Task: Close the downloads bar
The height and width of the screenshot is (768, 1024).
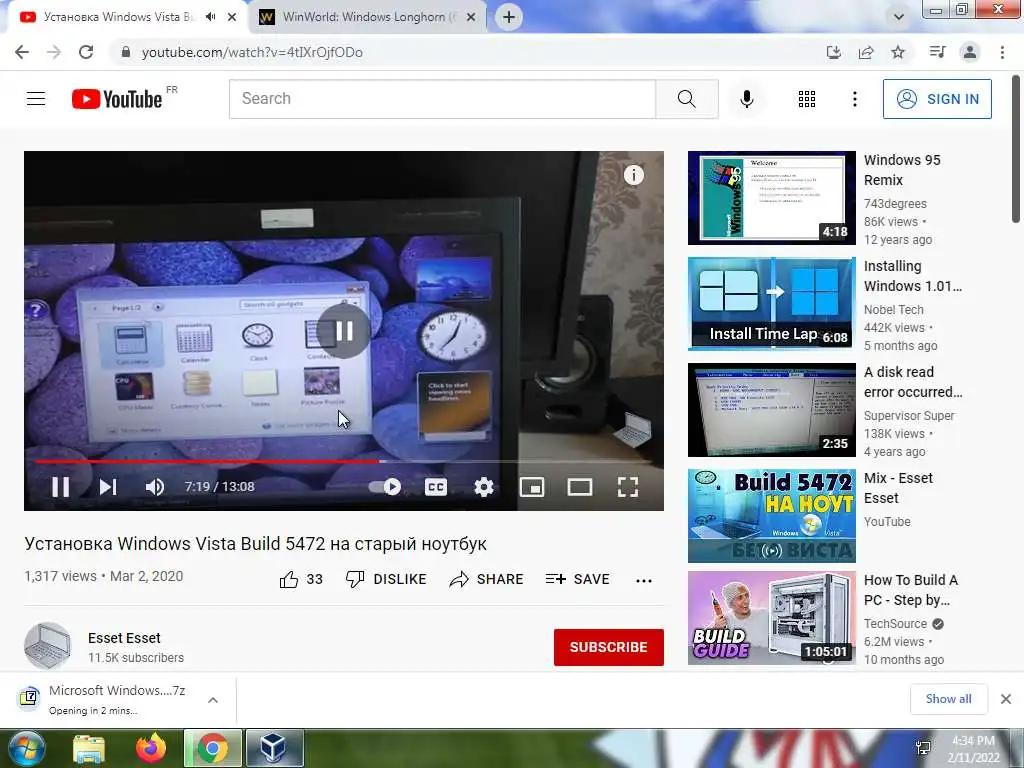Action: coord(1006,699)
